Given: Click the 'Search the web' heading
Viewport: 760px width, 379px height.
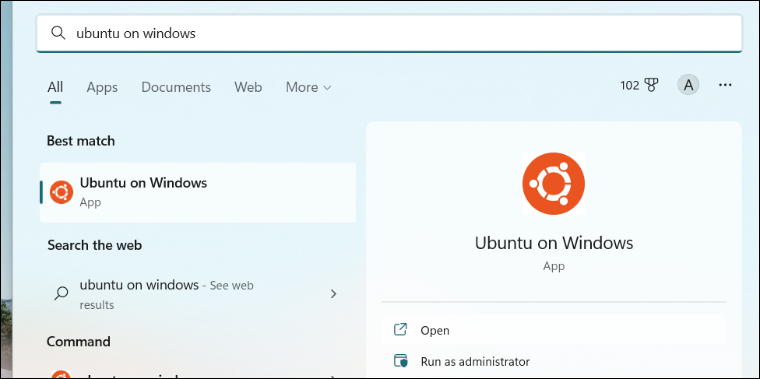Looking at the screenshot, I should click(95, 245).
